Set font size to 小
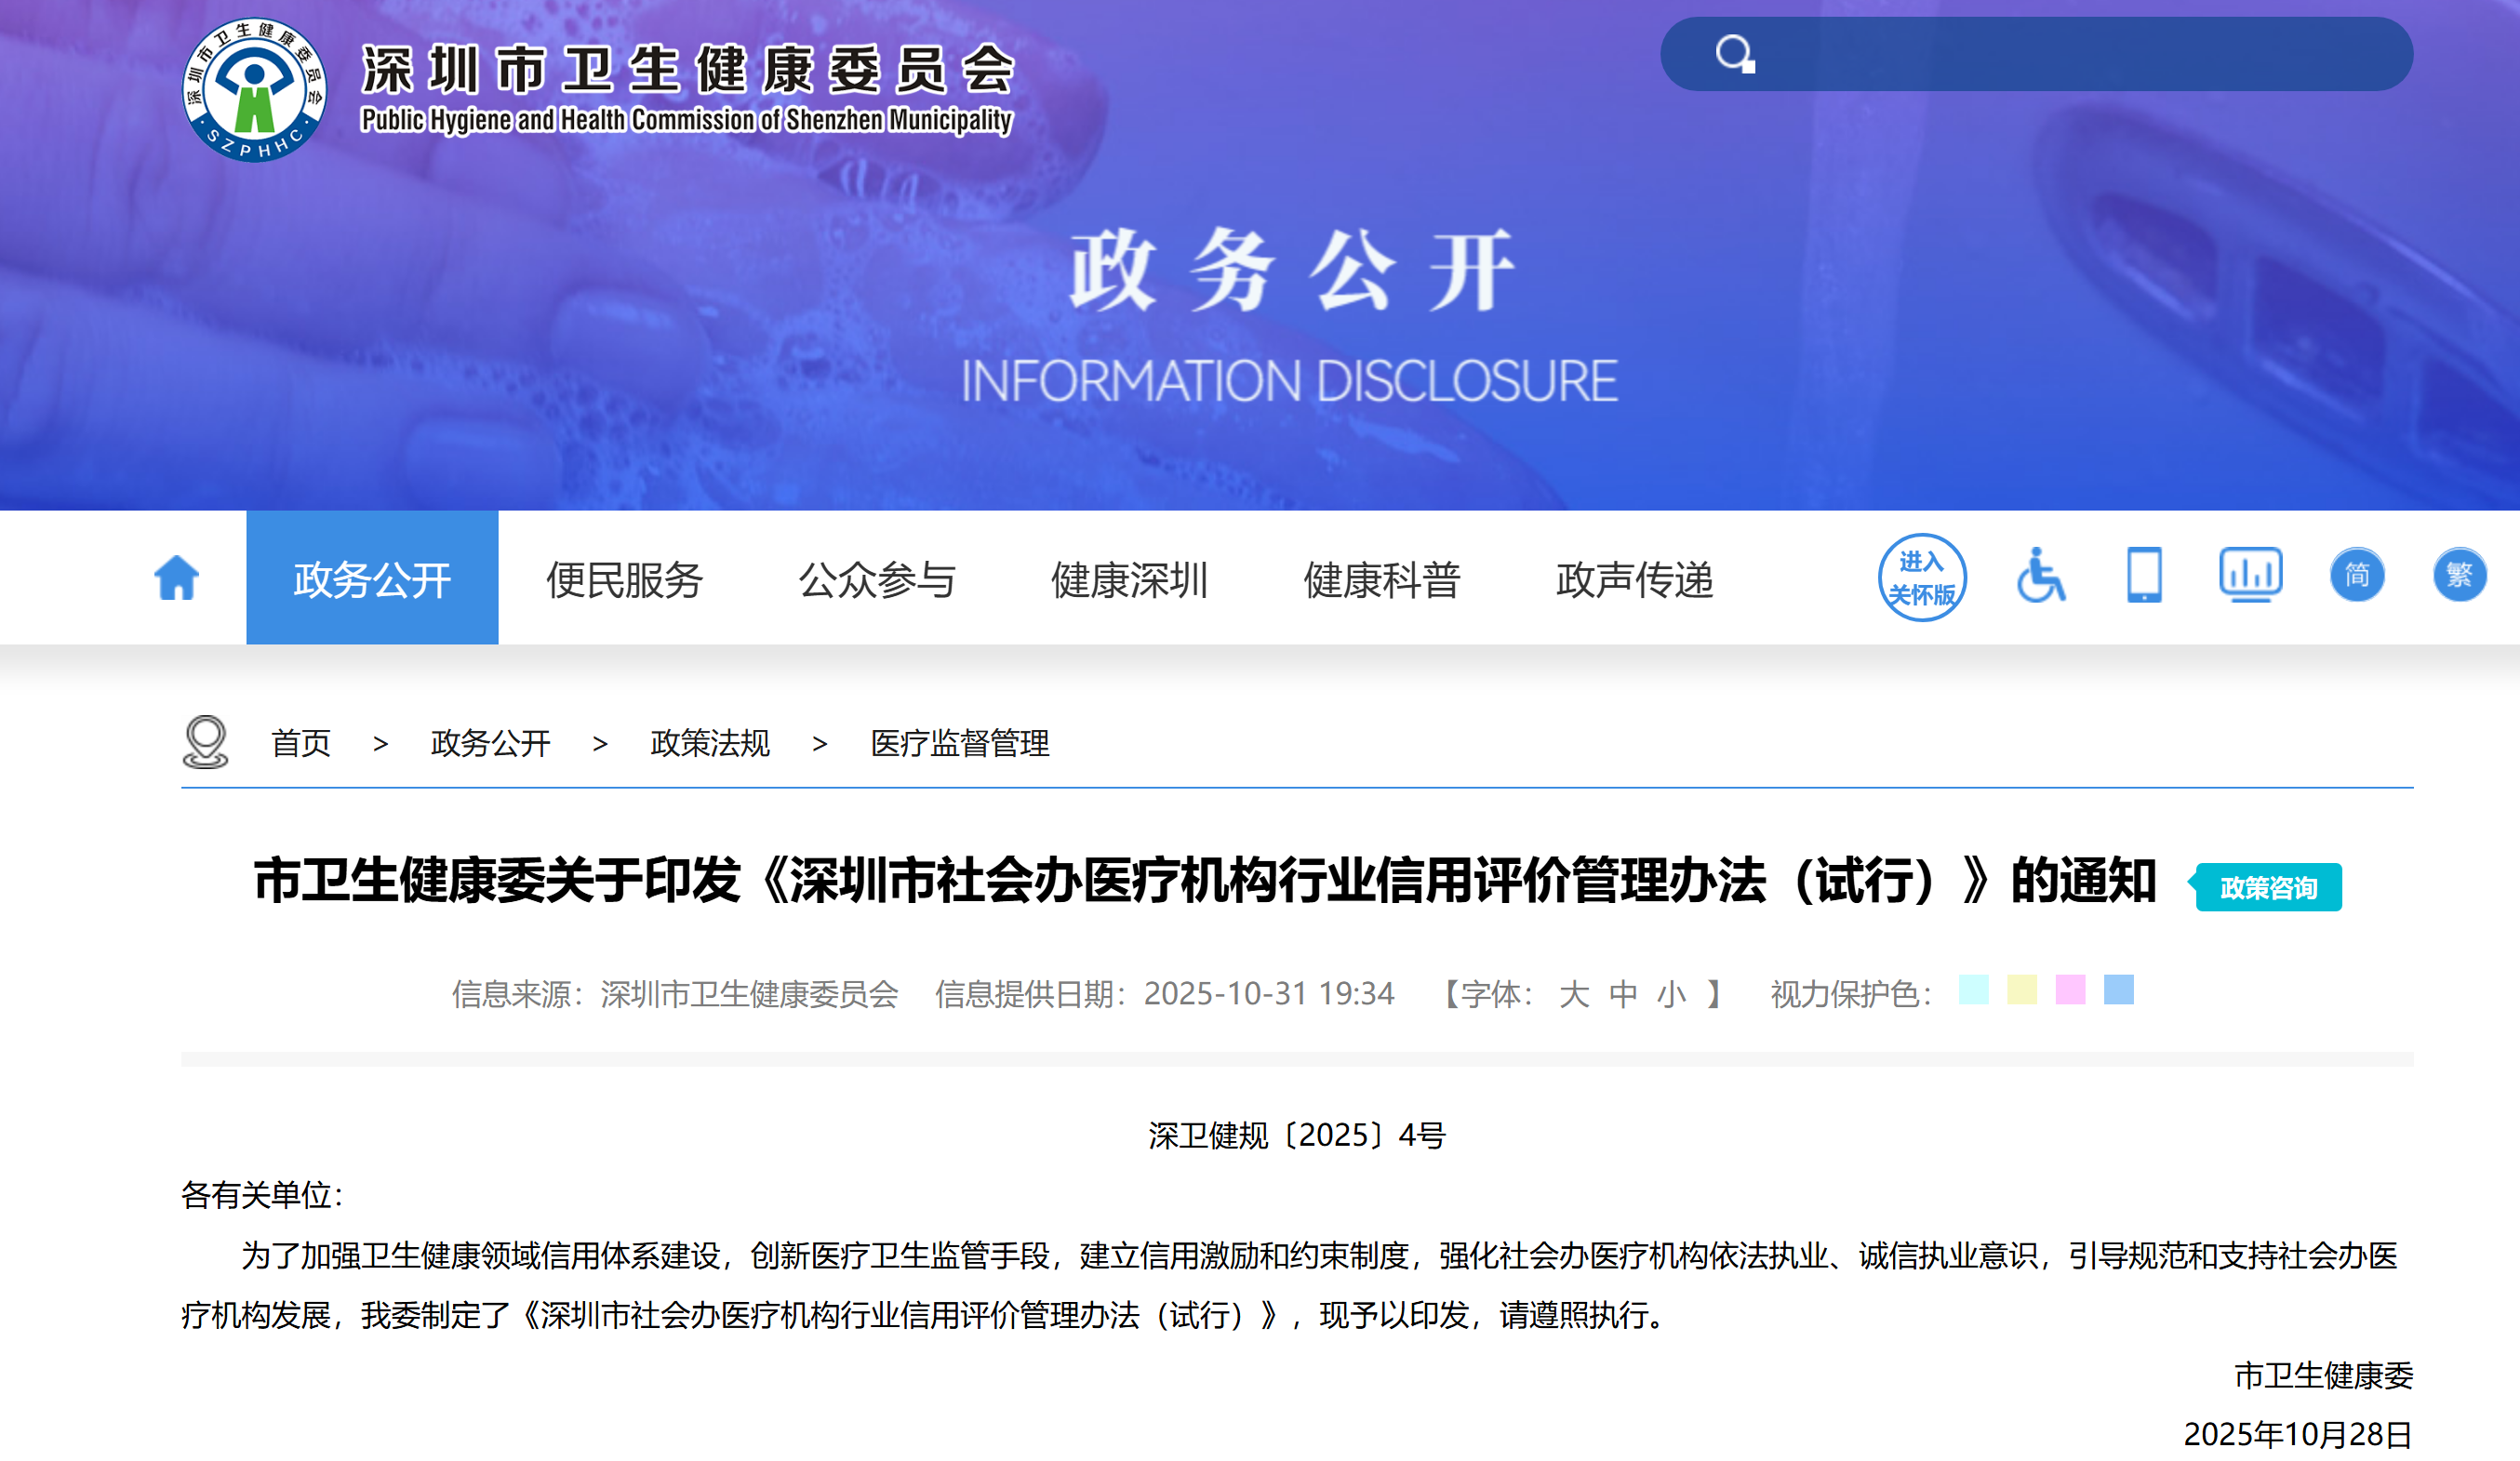The width and height of the screenshot is (2520, 1461). [1672, 994]
